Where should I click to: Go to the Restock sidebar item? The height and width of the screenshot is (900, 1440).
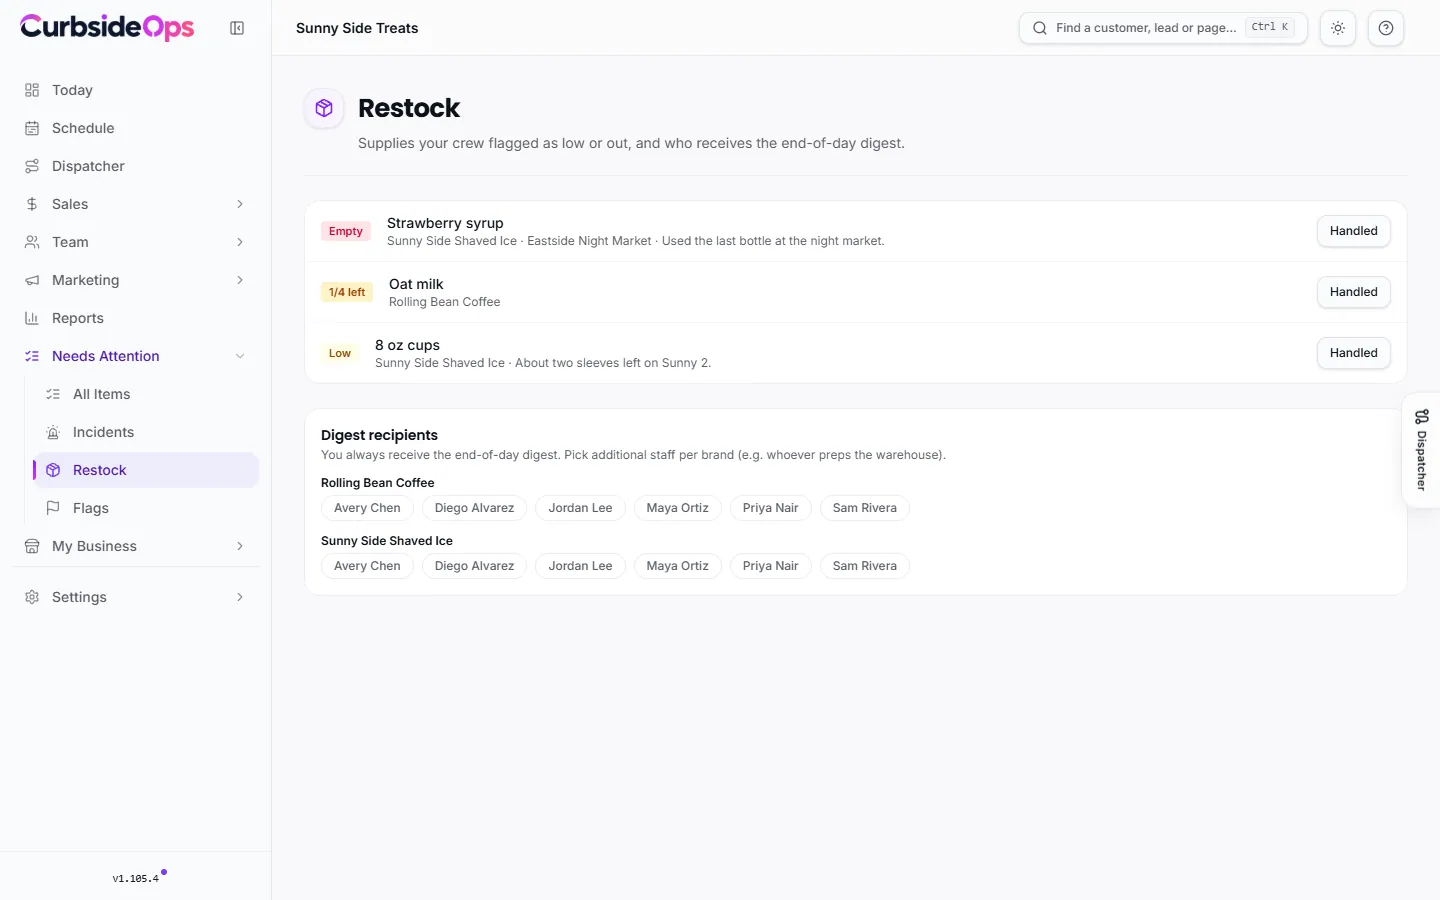coord(146,470)
